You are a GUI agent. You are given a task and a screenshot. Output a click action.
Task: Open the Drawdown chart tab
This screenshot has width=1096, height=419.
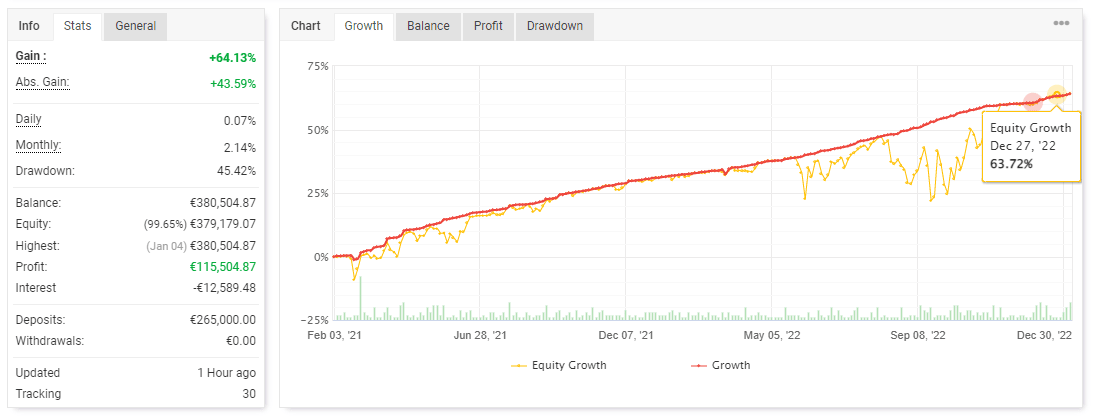coord(555,26)
